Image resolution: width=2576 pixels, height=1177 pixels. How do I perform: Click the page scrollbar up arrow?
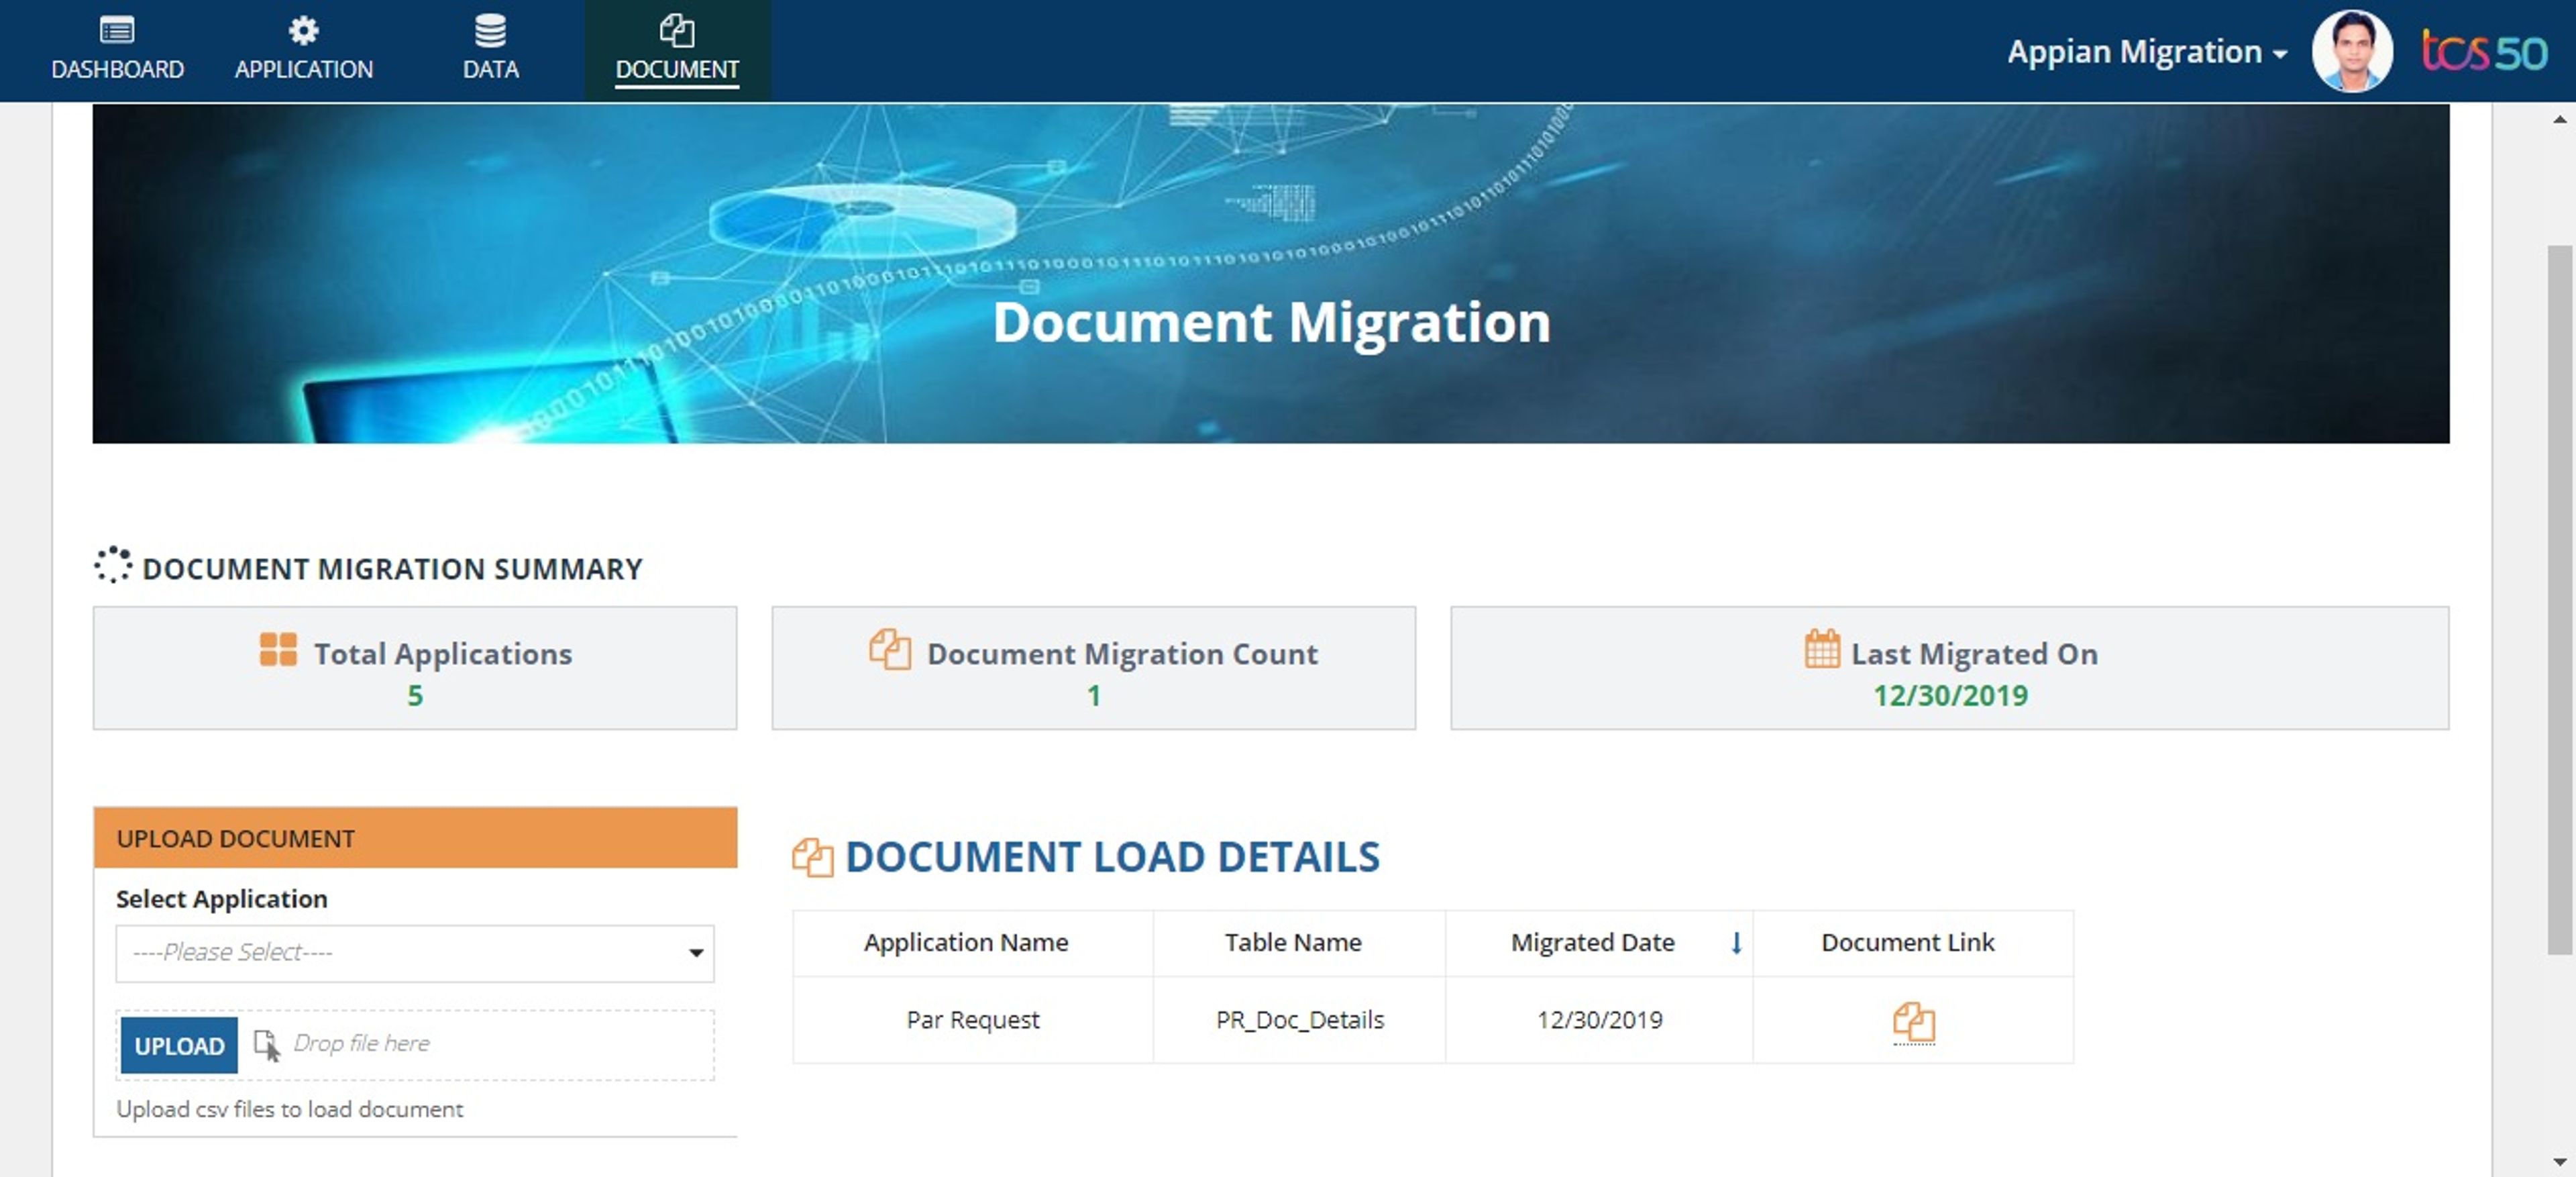click(2559, 119)
